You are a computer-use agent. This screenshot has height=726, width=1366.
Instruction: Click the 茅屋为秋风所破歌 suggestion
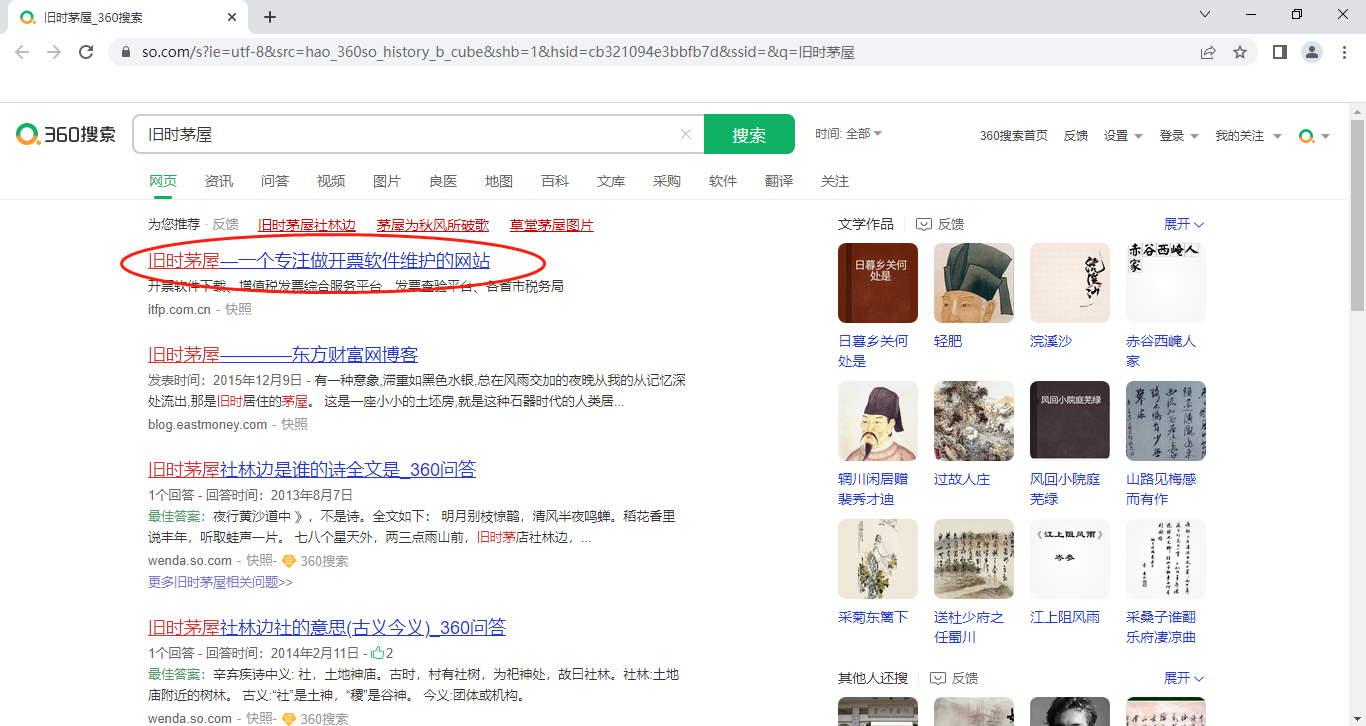tap(433, 225)
